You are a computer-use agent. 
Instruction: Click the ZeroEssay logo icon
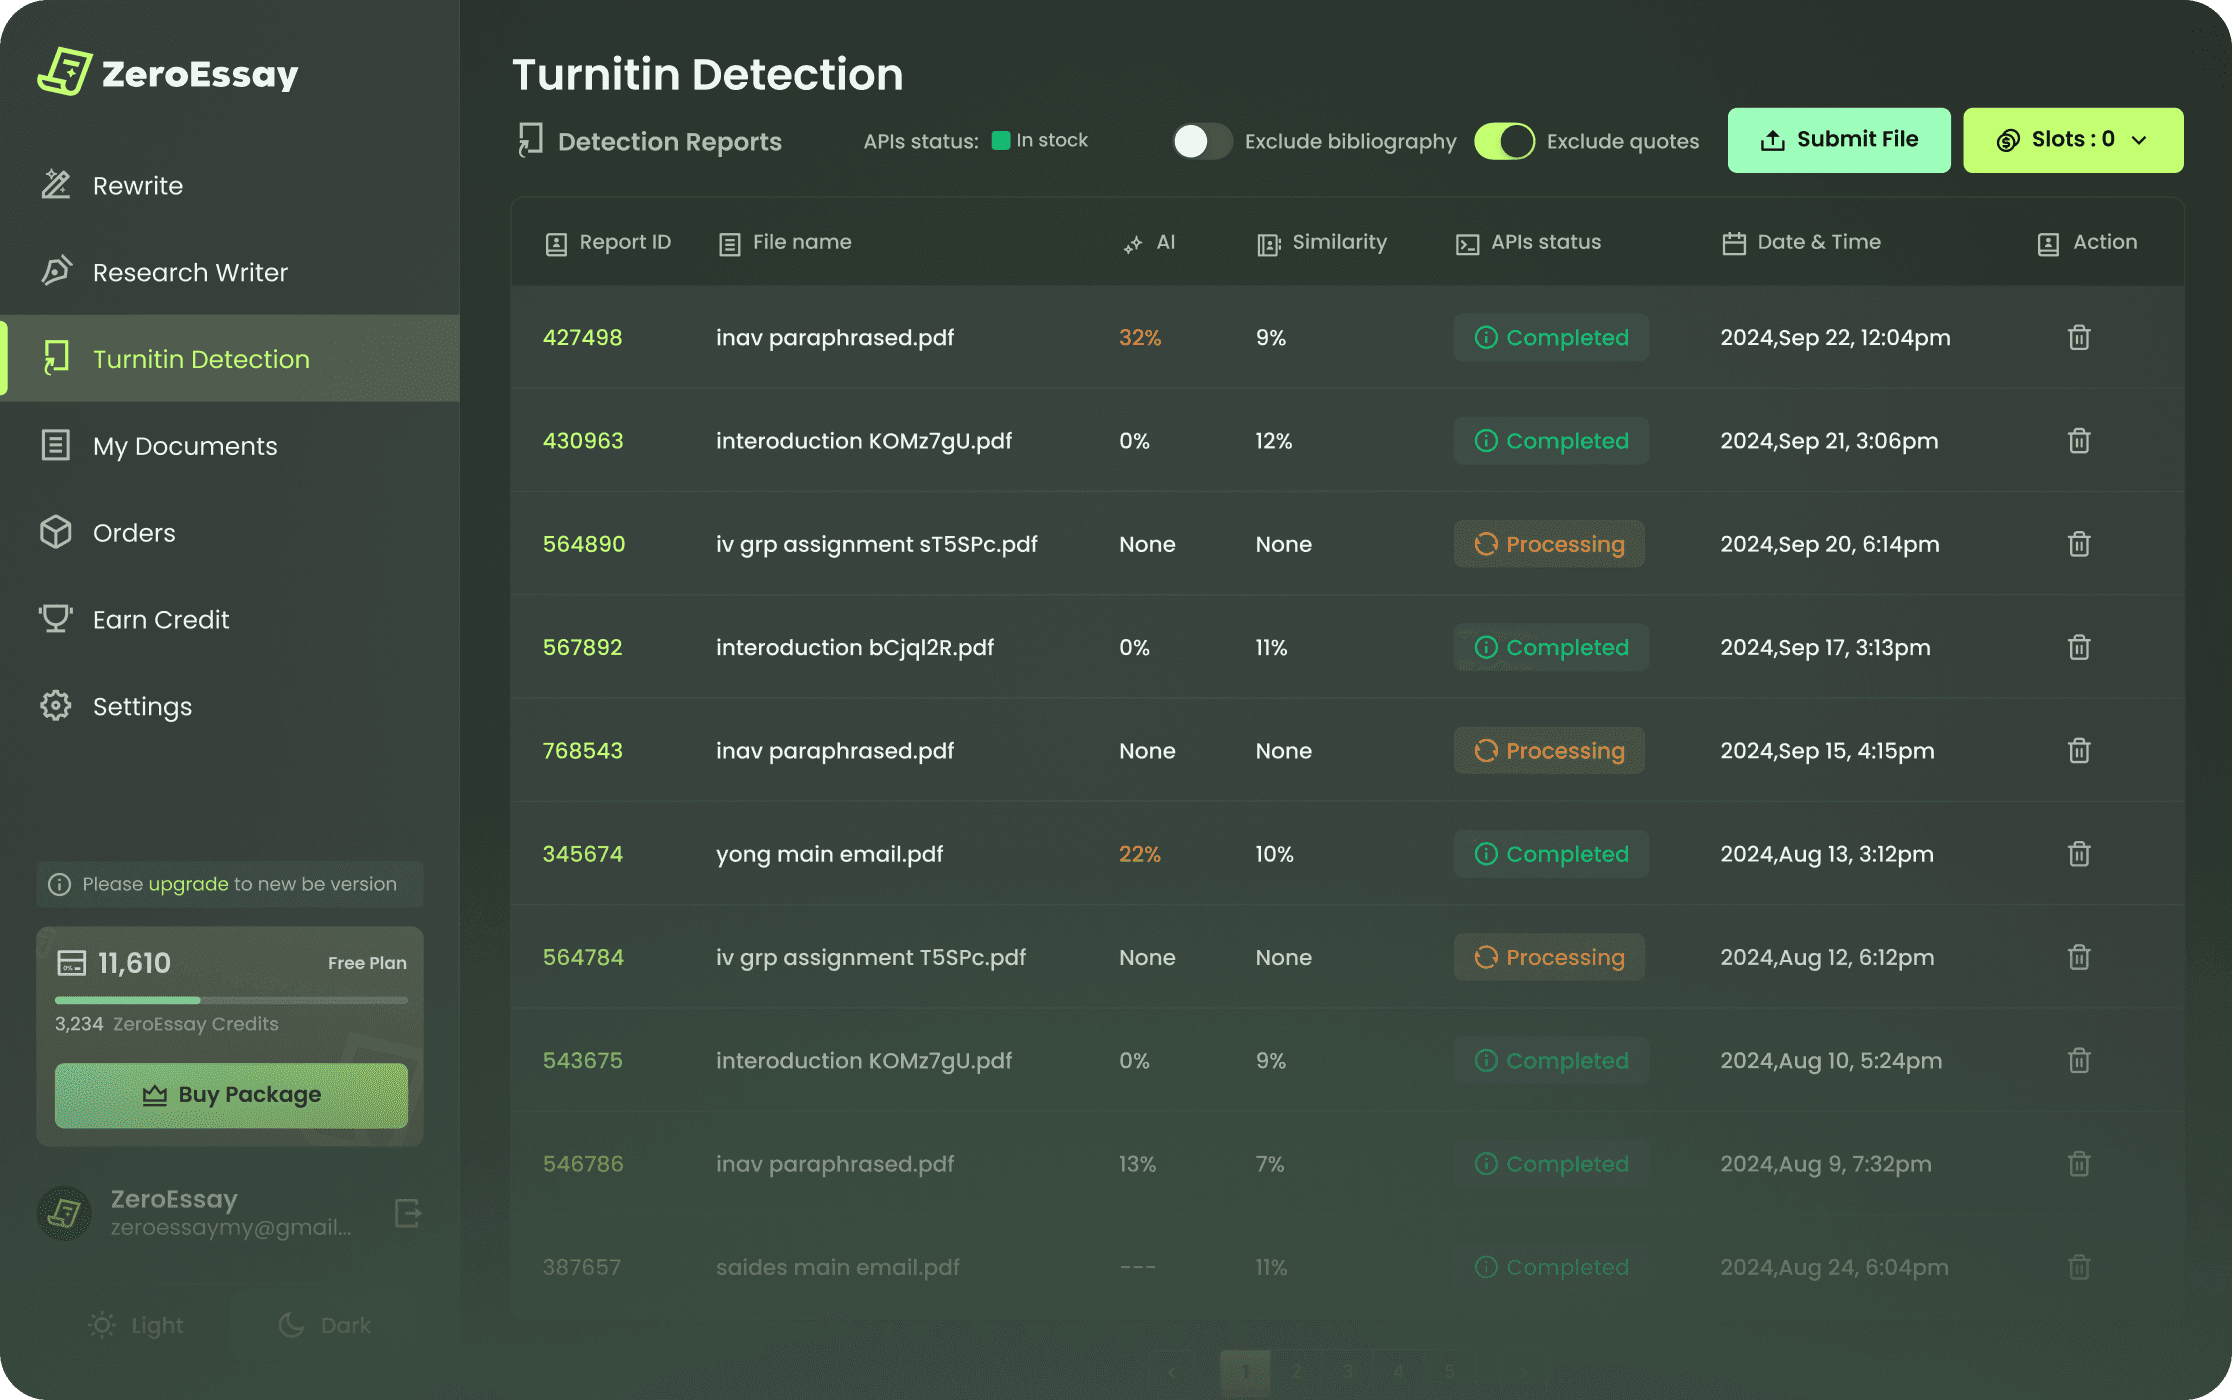pyautogui.click(x=65, y=72)
